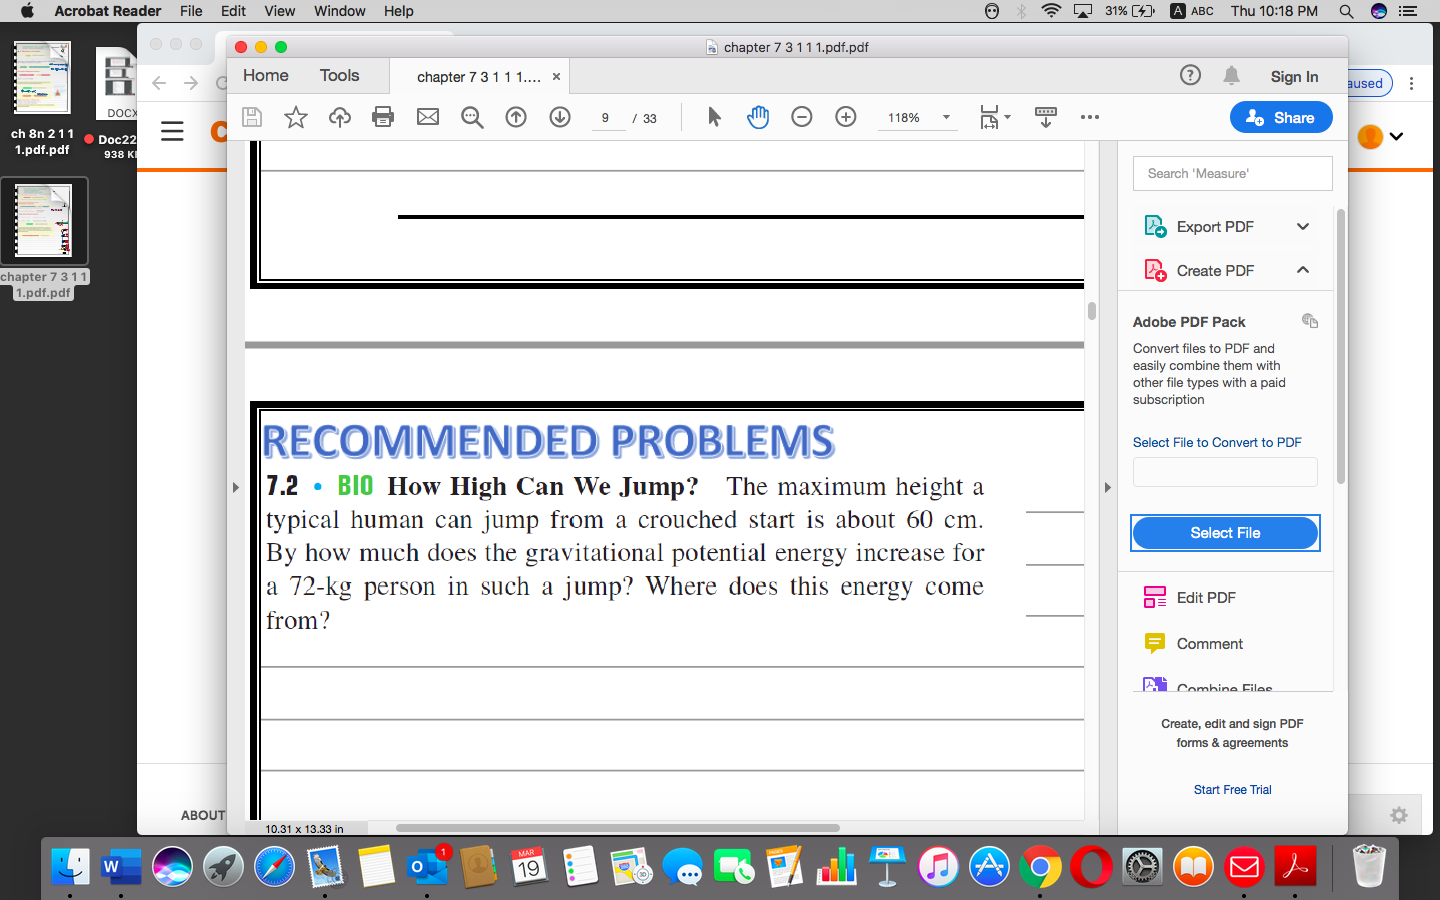This screenshot has height=900, width=1440.
Task: Expand the Export PDF section
Action: 1303,226
